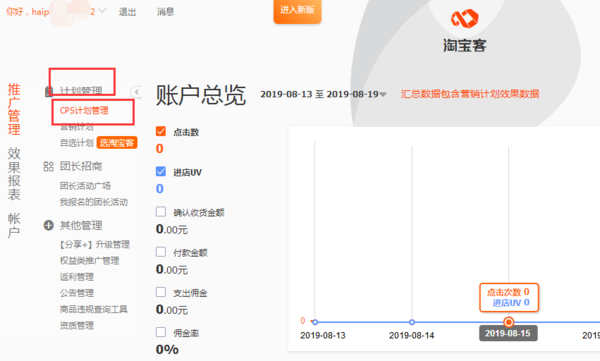The image size is (600, 361).
Task: Click the 团长招商 section heading
Action: point(81,166)
